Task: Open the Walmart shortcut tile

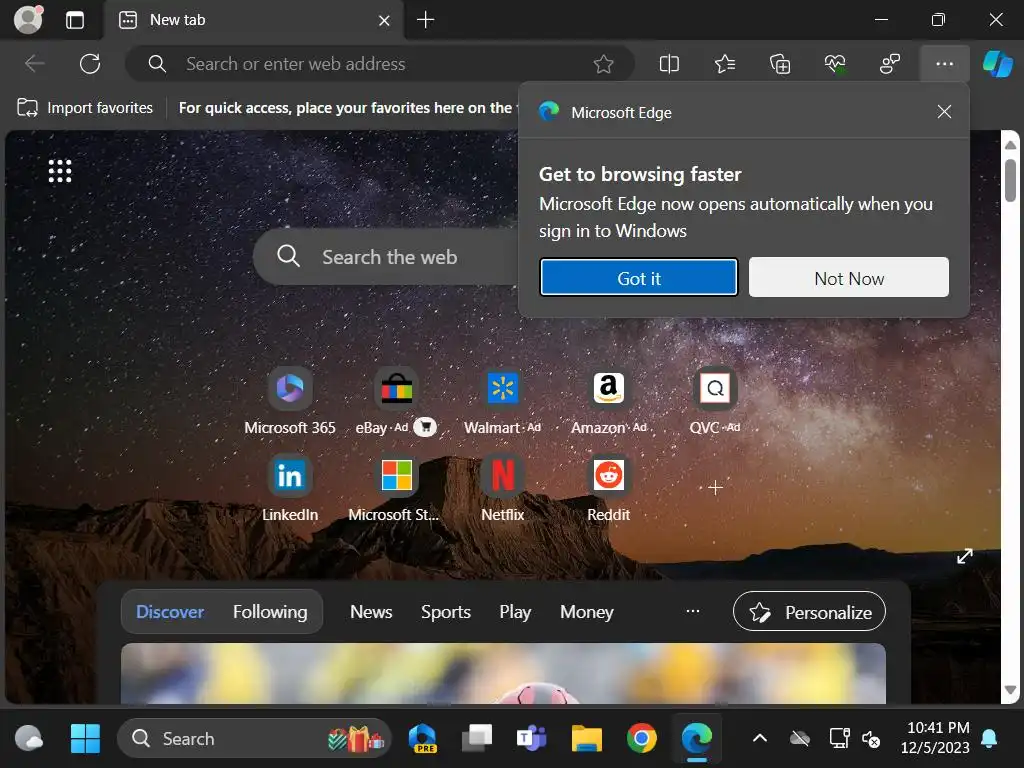Action: 502,401
